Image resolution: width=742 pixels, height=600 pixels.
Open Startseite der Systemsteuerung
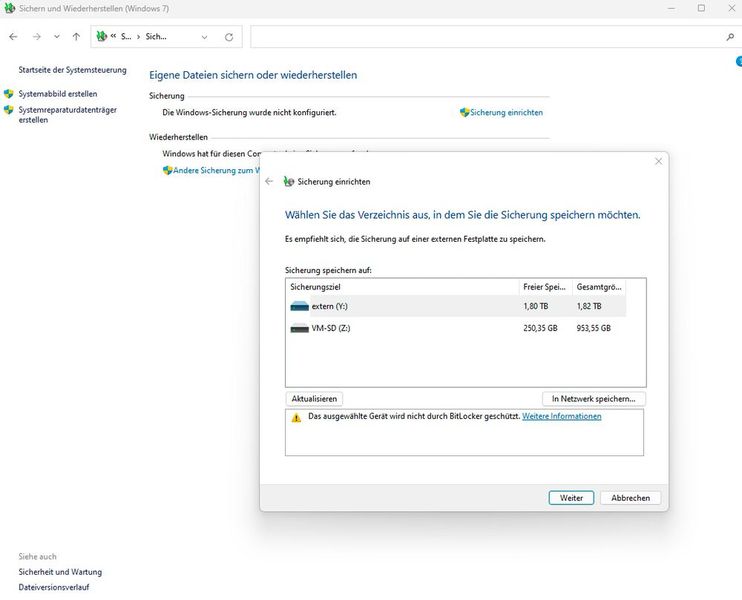[72, 70]
